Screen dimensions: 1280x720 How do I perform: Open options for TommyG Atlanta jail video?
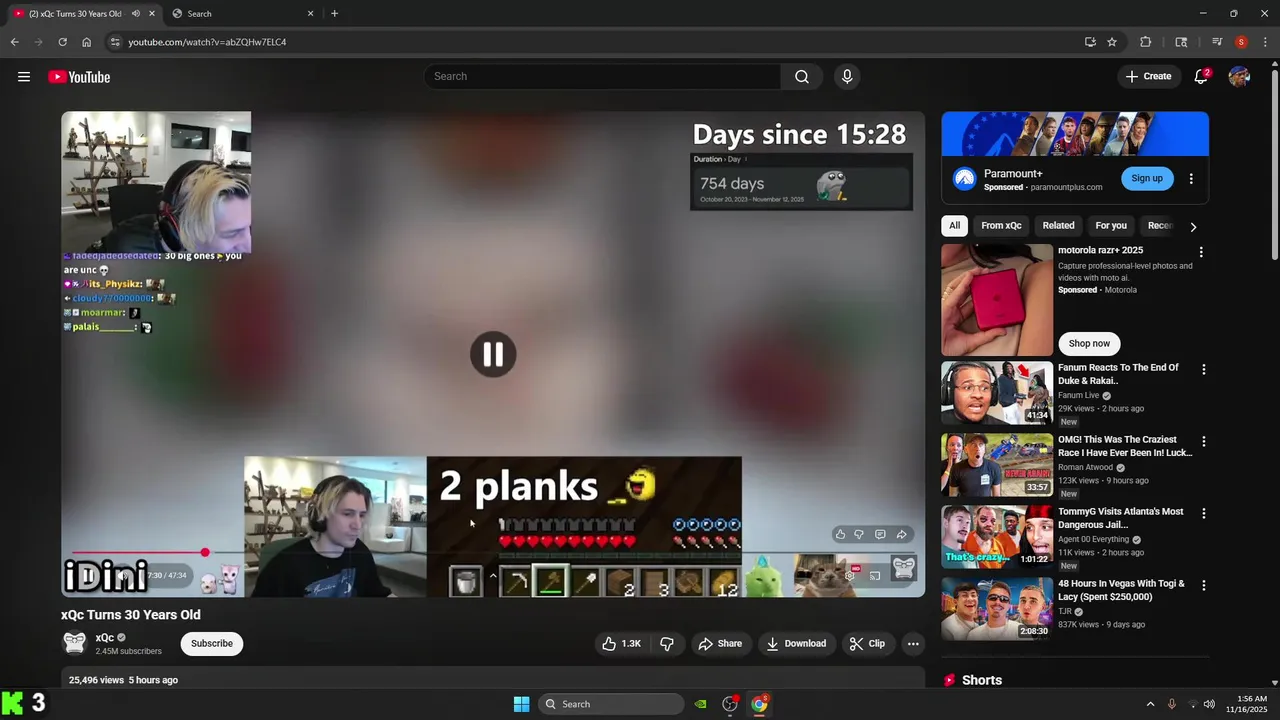(x=1203, y=513)
